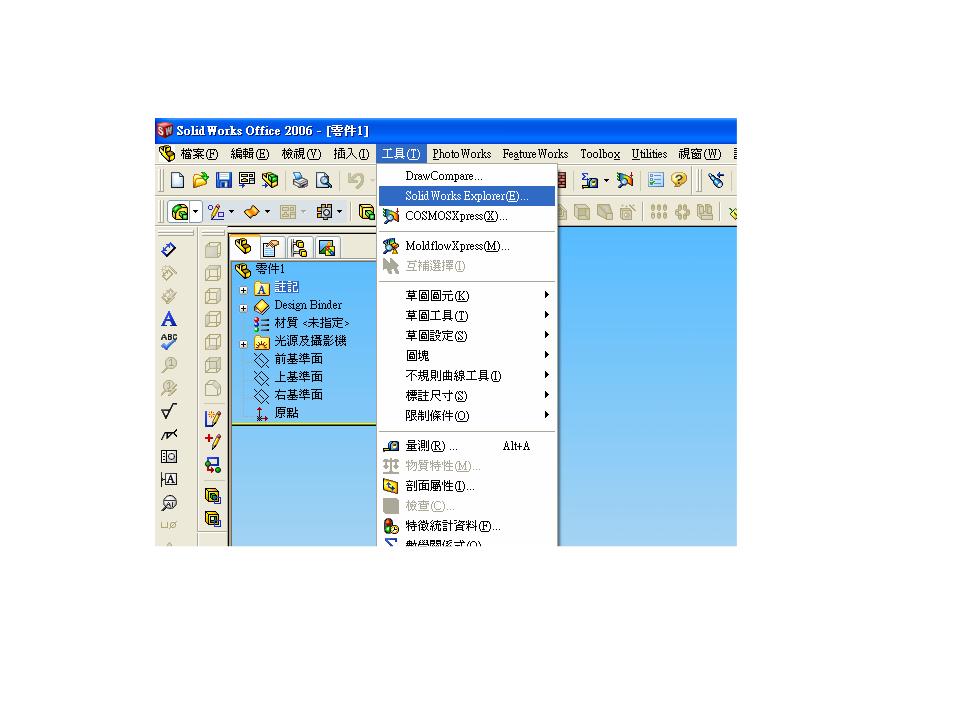
Task: Click the Print Preview magnifier icon
Action: pyautogui.click(x=323, y=180)
